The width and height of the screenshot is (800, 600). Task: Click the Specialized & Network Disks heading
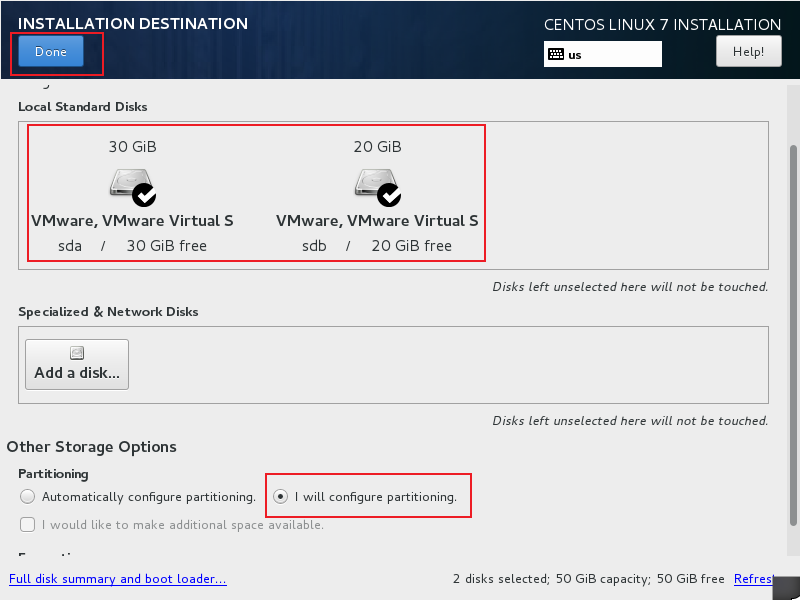click(108, 312)
